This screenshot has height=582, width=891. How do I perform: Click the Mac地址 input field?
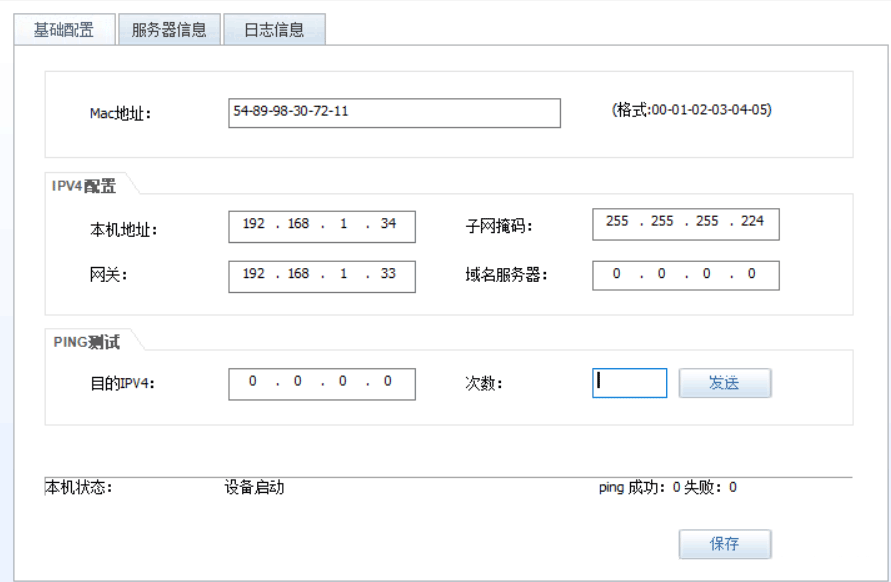[x=394, y=113]
